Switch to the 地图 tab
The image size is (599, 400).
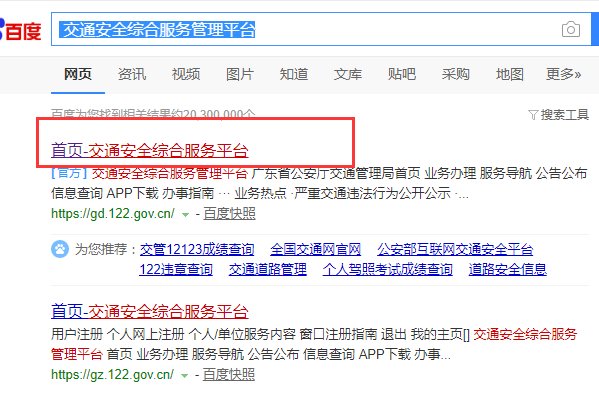pyautogui.click(x=510, y=74)
